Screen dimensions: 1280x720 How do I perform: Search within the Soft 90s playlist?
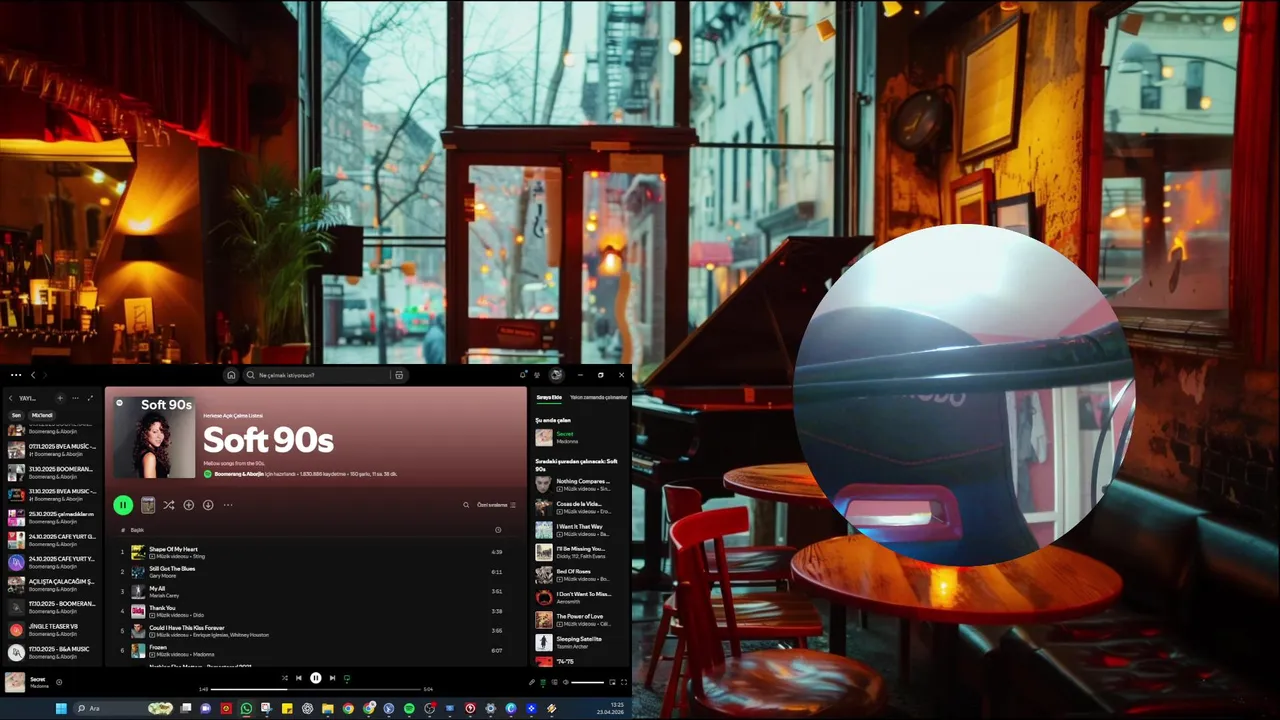(466, 505)
